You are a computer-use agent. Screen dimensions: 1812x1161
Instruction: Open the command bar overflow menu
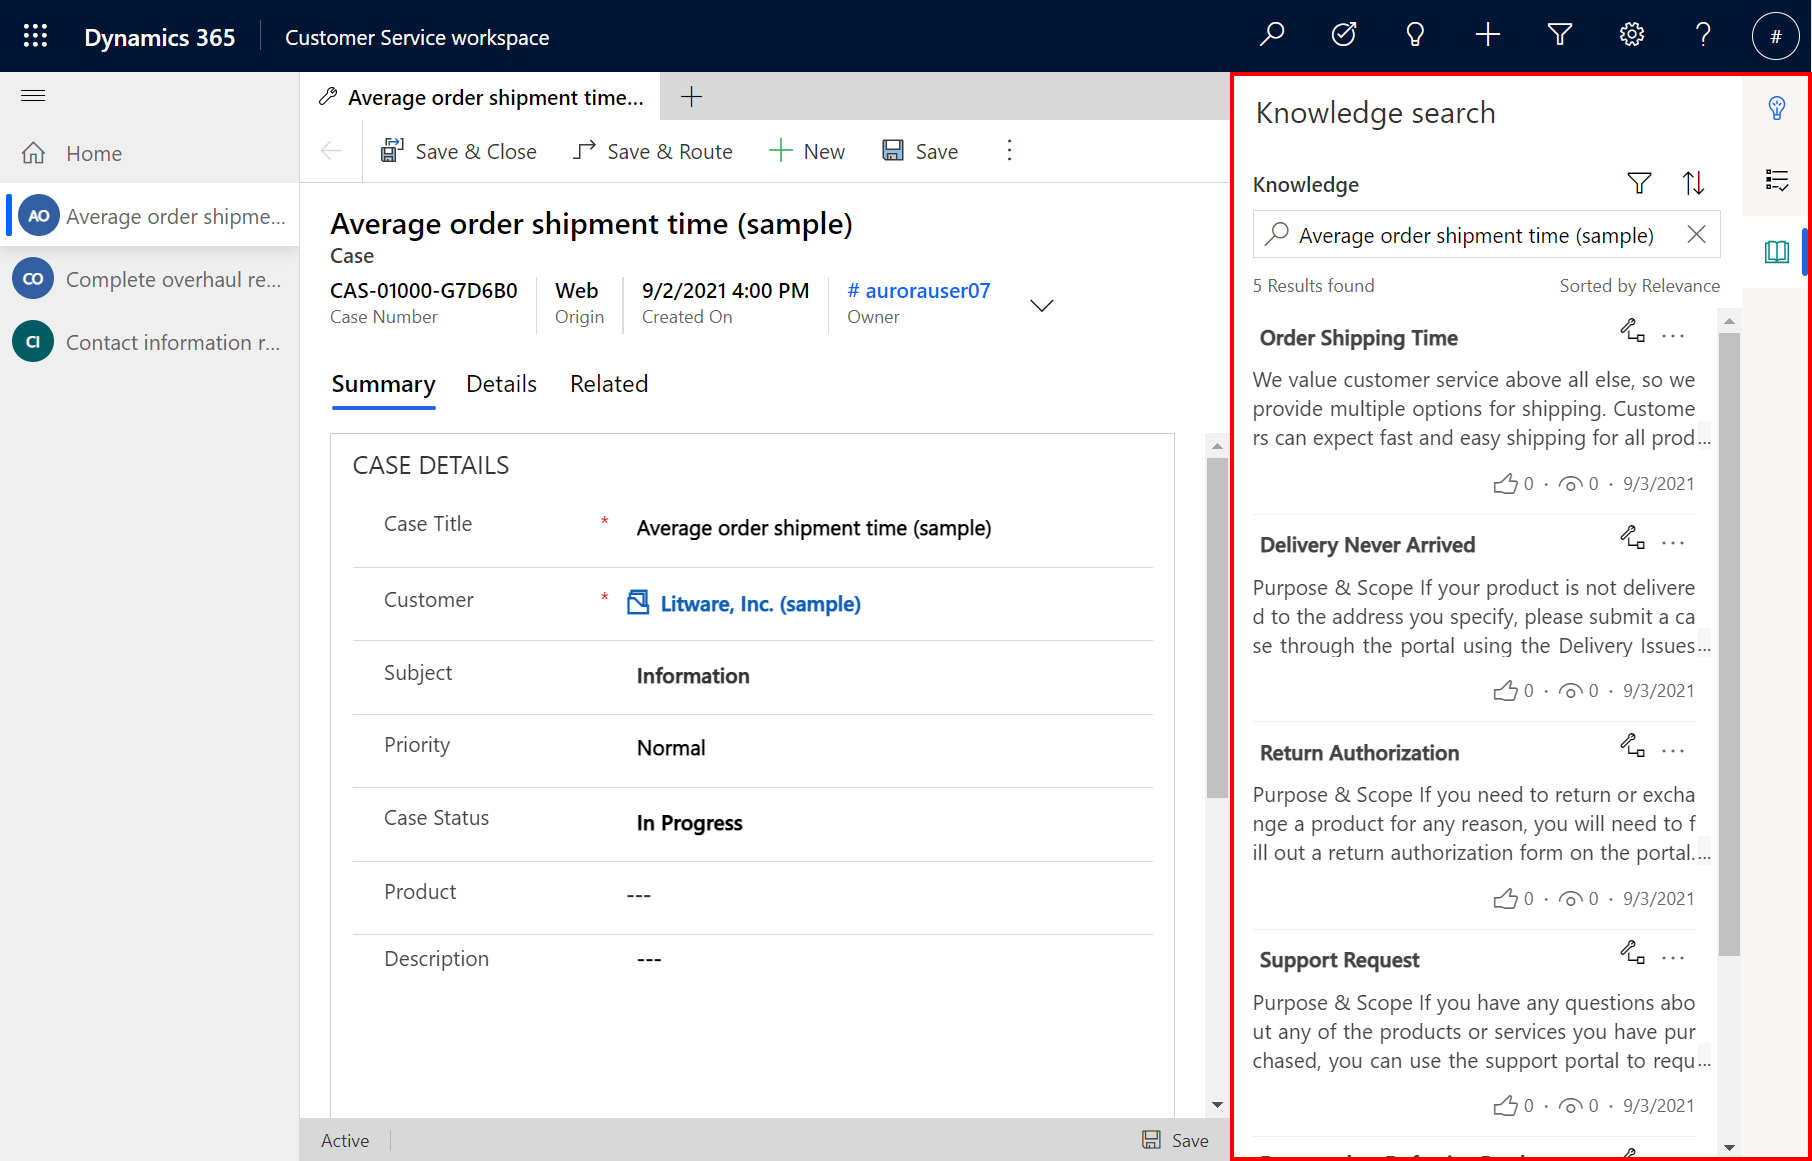point(1009,151)
